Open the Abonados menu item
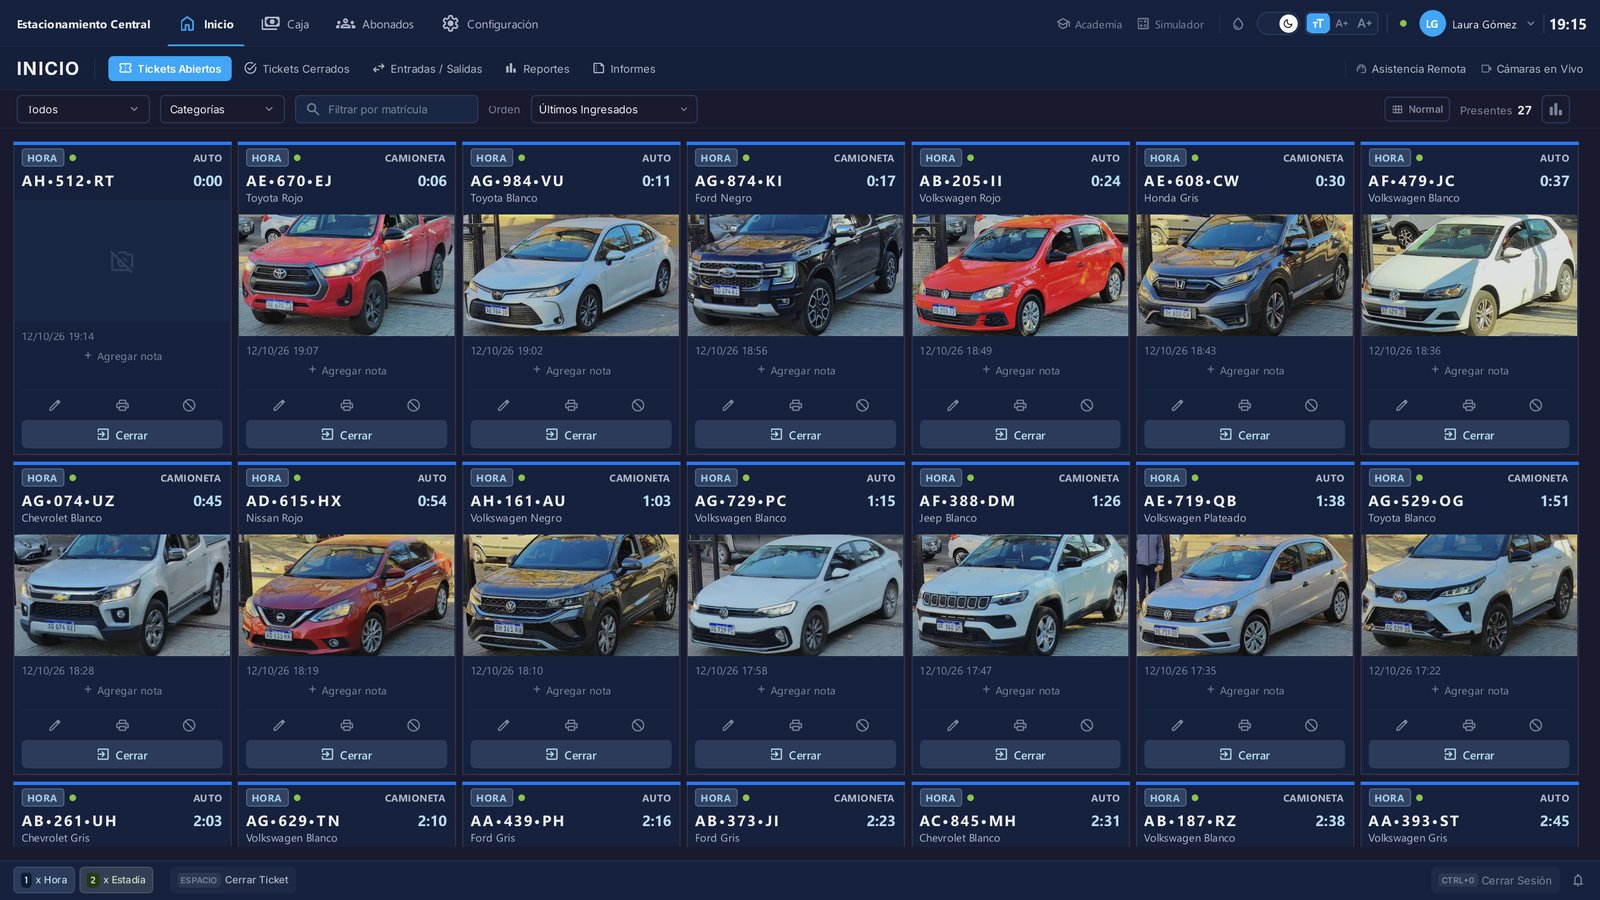The image size is (1600, 900). click(375, 24)
